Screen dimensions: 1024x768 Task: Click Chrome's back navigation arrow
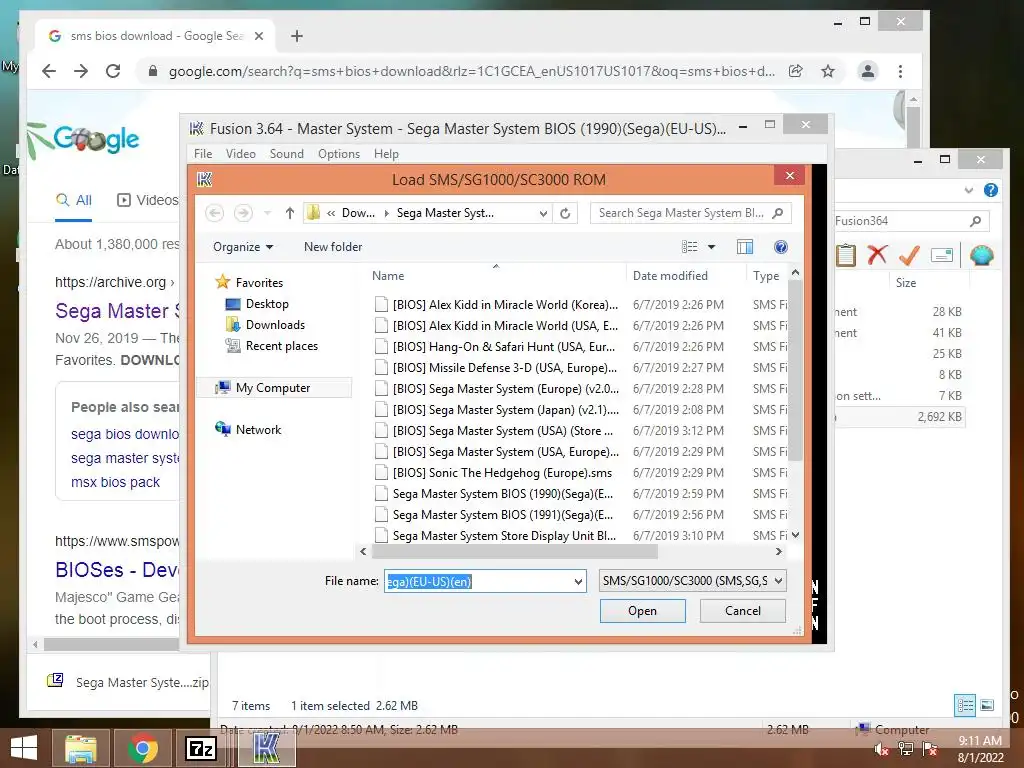pos(49,71)
